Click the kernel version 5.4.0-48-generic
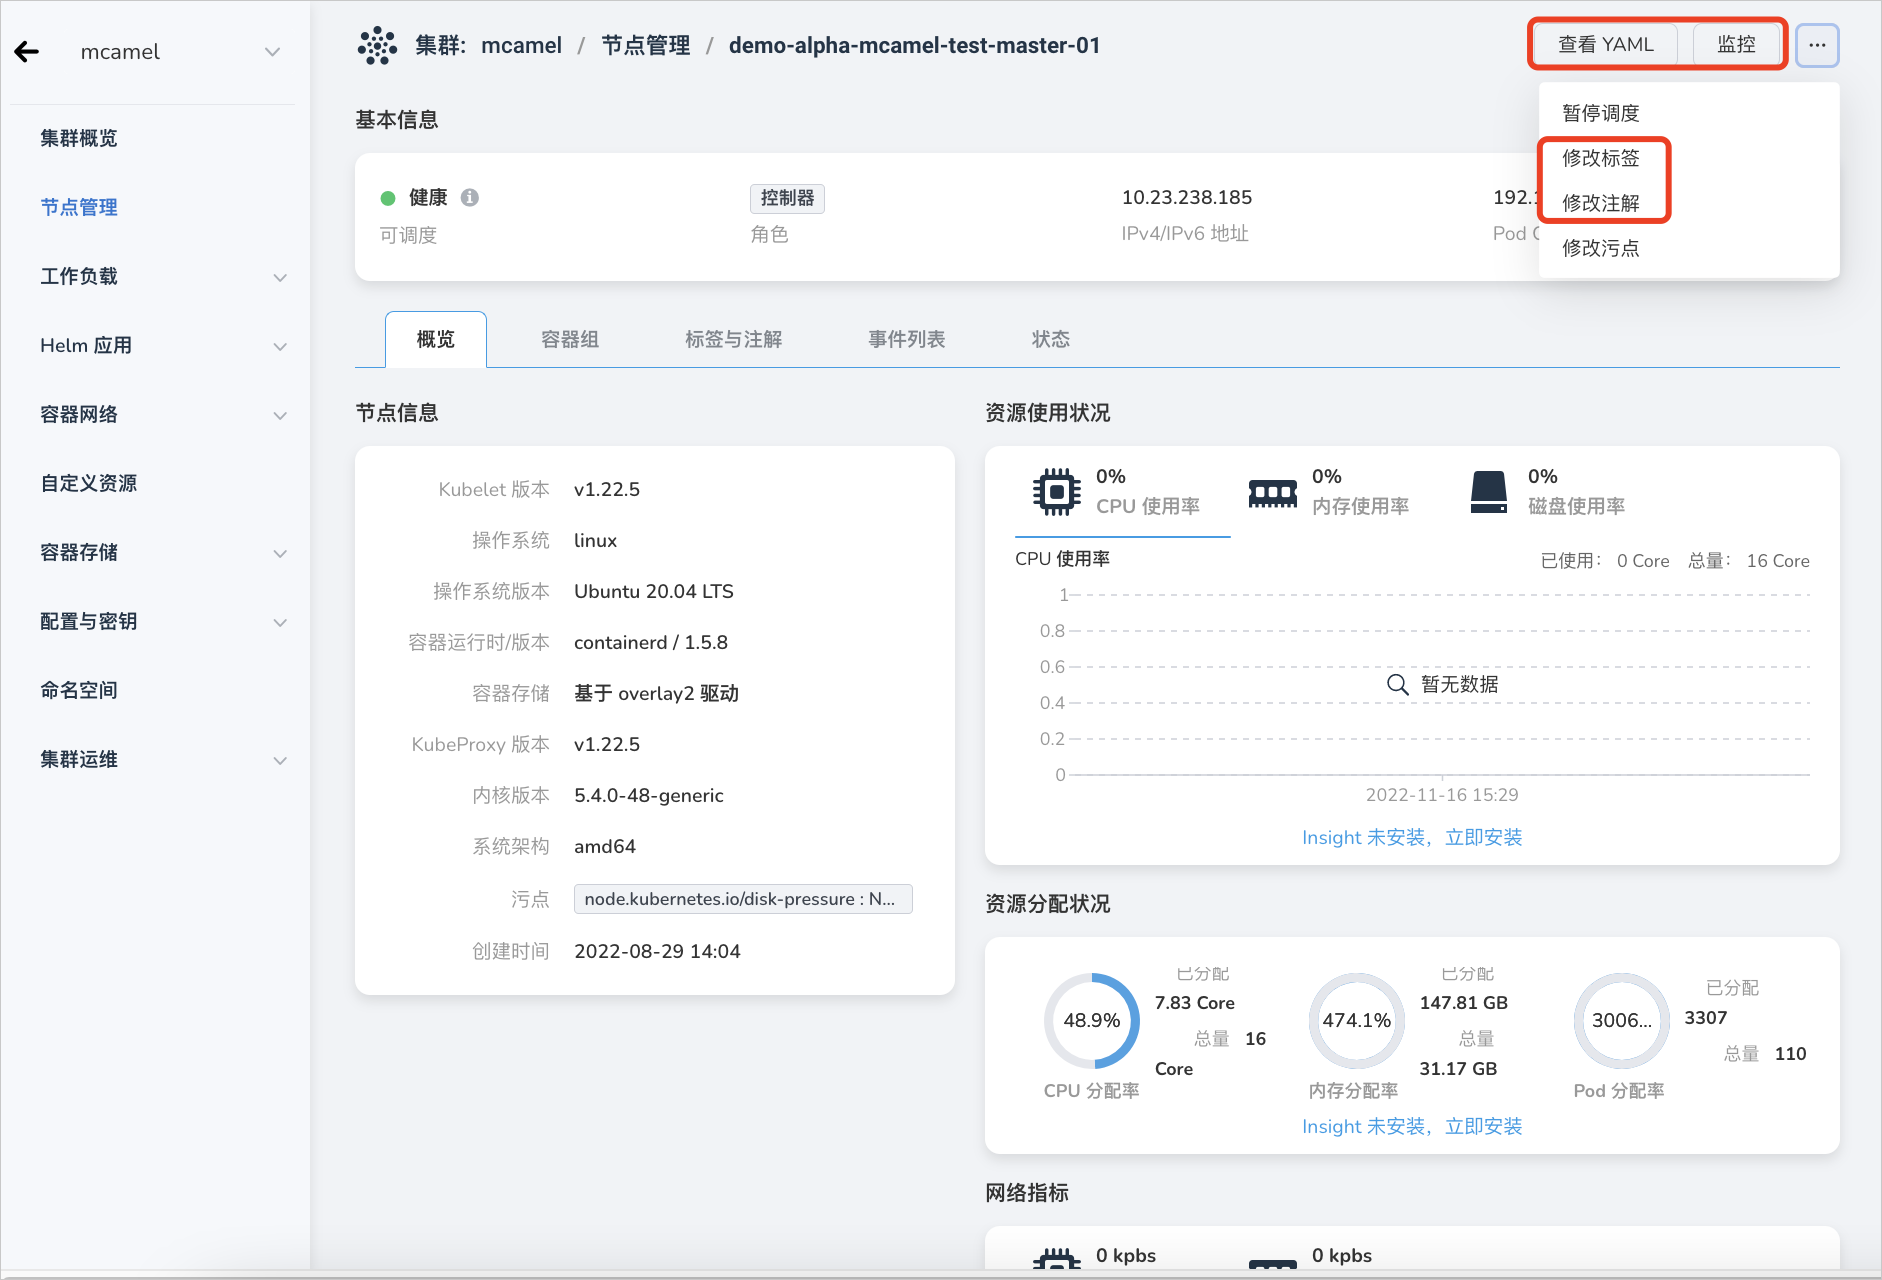 click(649, 795)
